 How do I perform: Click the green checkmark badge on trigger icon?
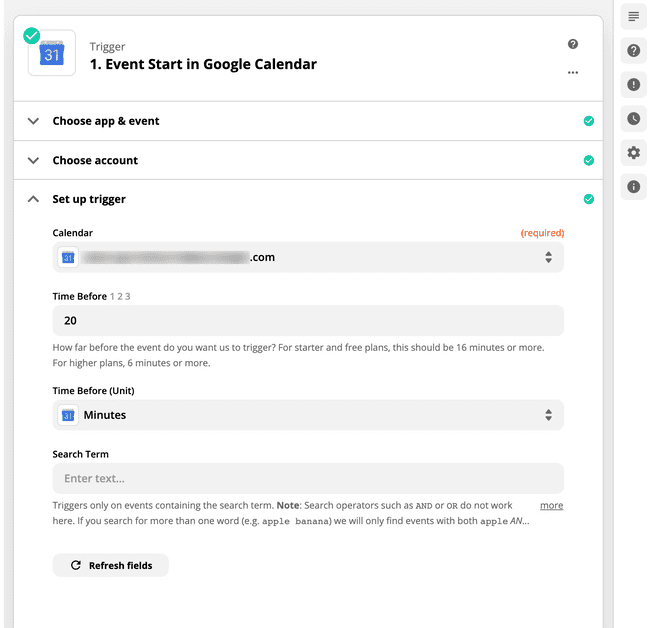[32, 36]
